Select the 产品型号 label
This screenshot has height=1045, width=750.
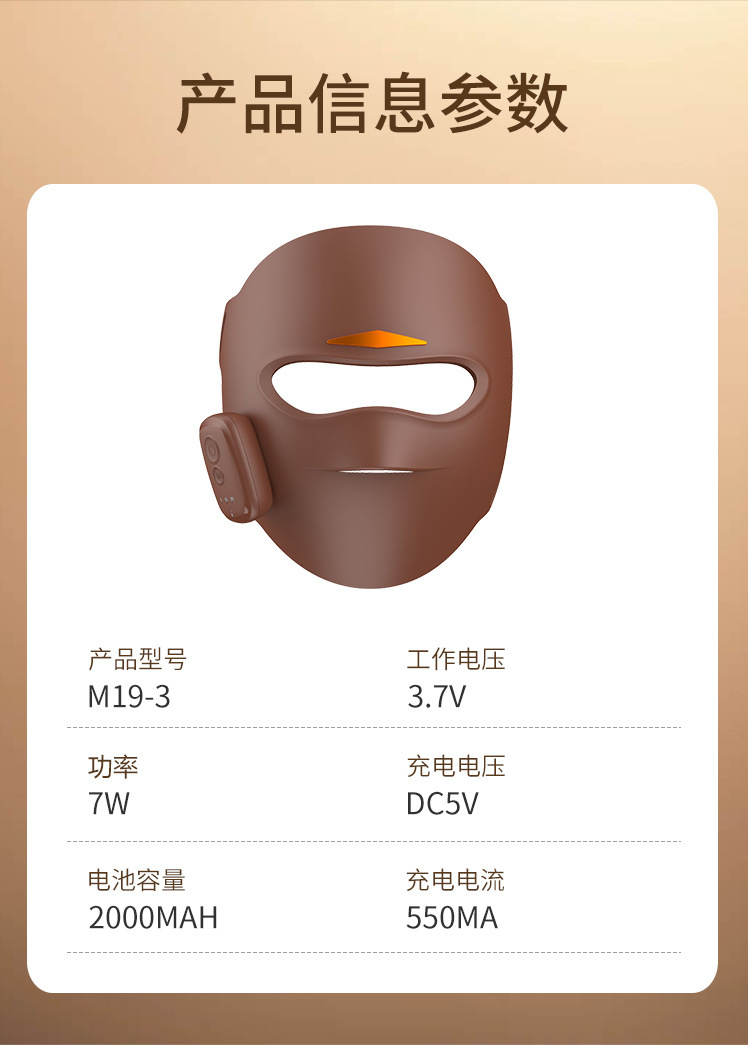(137, 659)
